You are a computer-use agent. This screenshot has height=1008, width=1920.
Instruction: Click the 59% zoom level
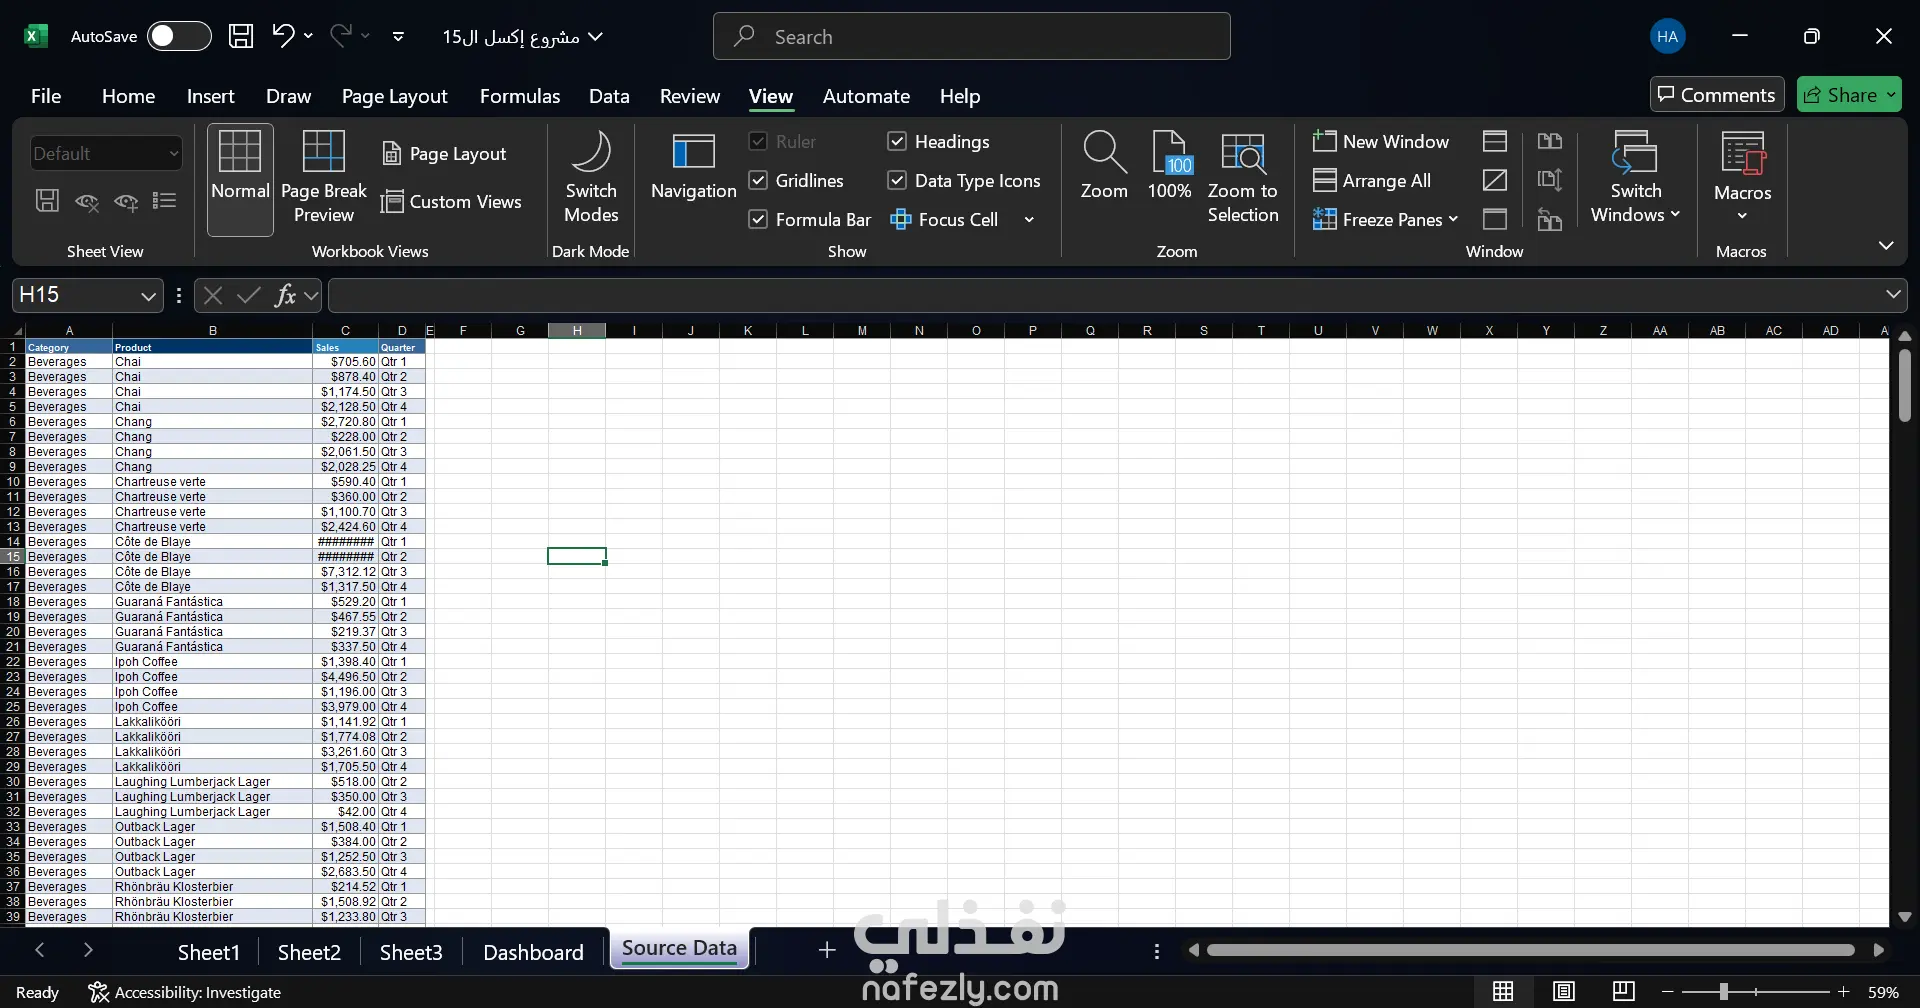coord(1883,992)
